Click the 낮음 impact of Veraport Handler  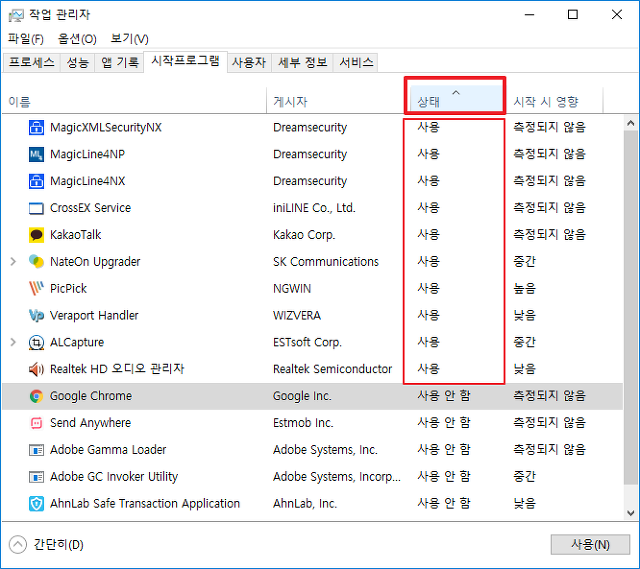click(524, 316)
